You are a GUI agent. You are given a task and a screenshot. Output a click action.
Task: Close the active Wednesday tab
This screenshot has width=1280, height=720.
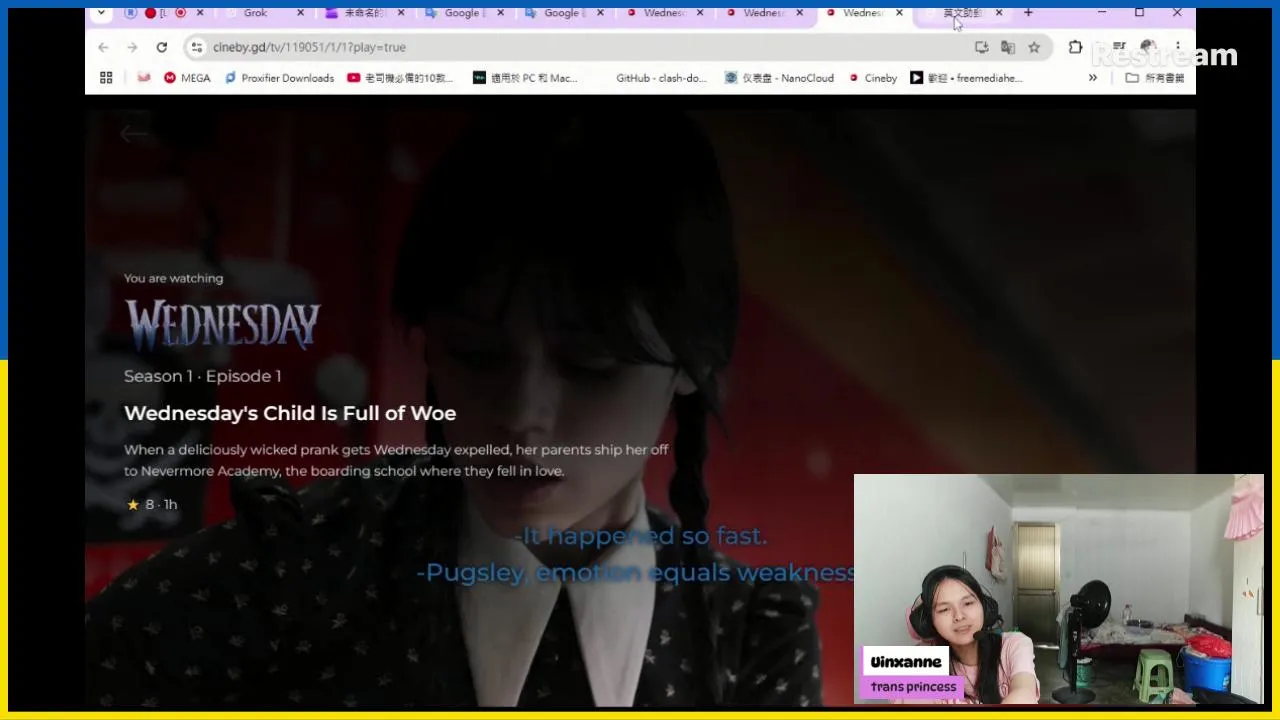pyautogui.click(x=899, y=13)
